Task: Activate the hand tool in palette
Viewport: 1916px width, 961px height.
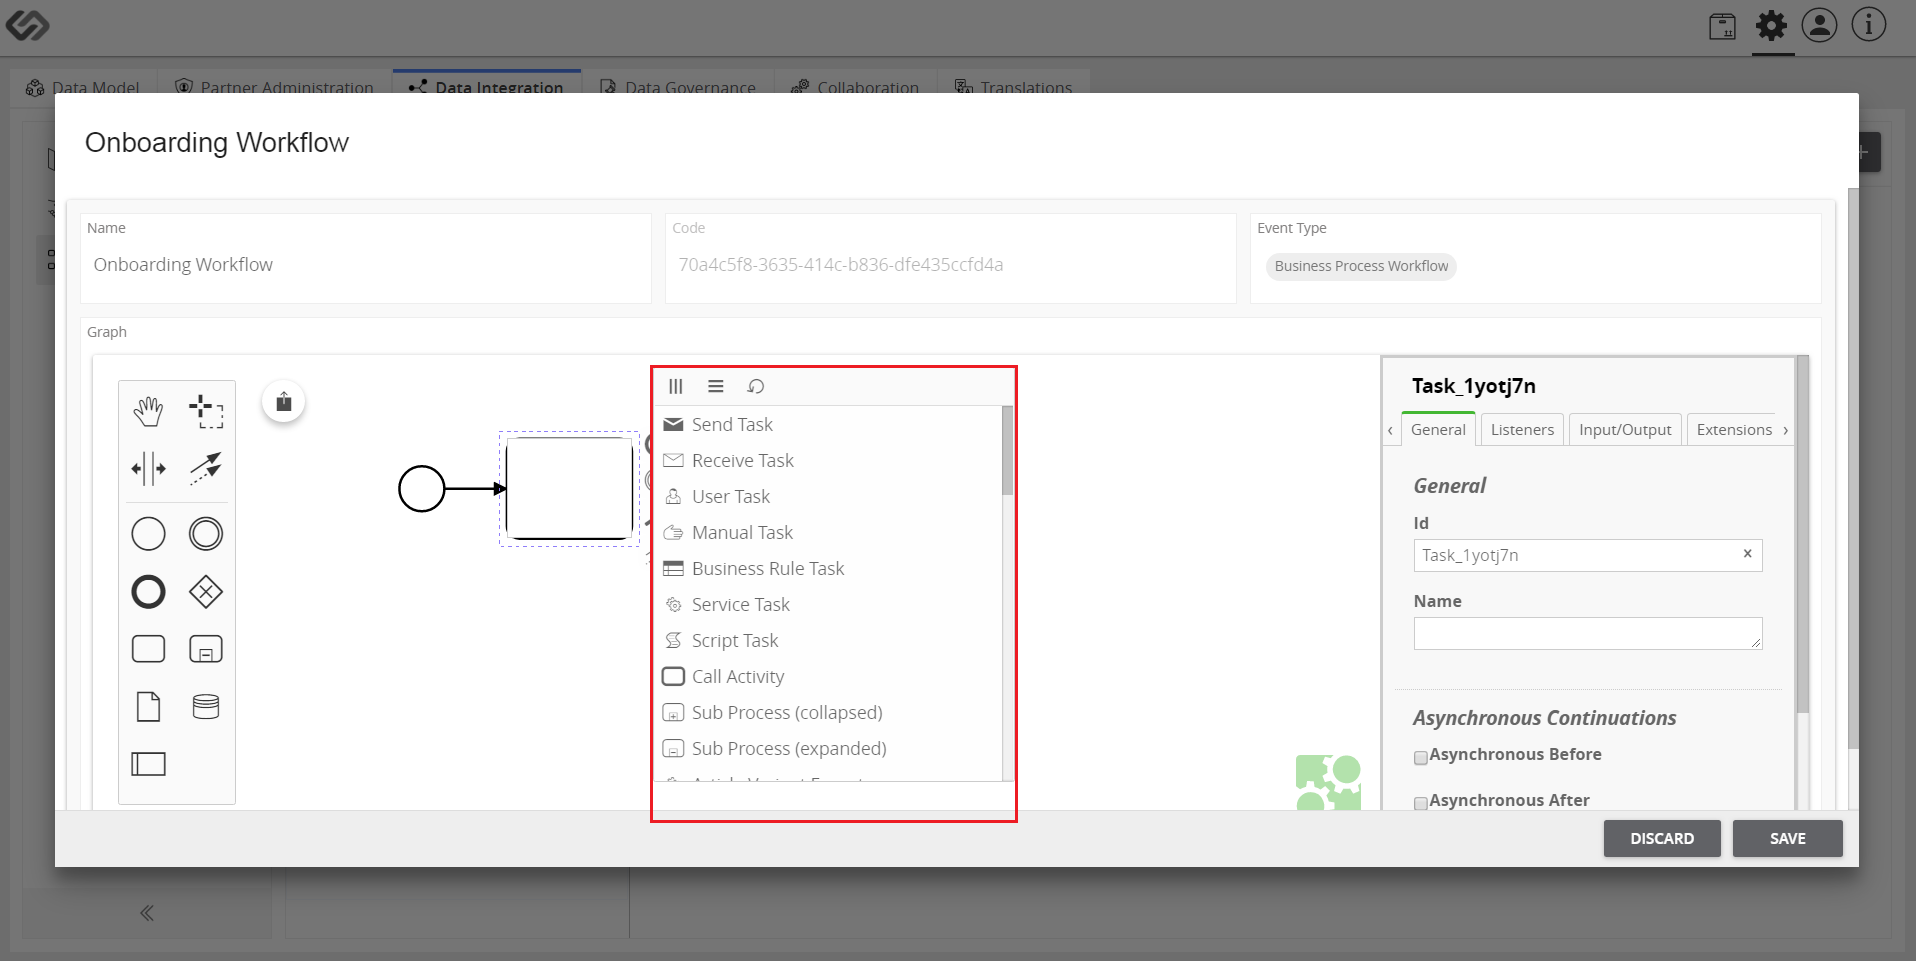Action: tap(148, 410)
